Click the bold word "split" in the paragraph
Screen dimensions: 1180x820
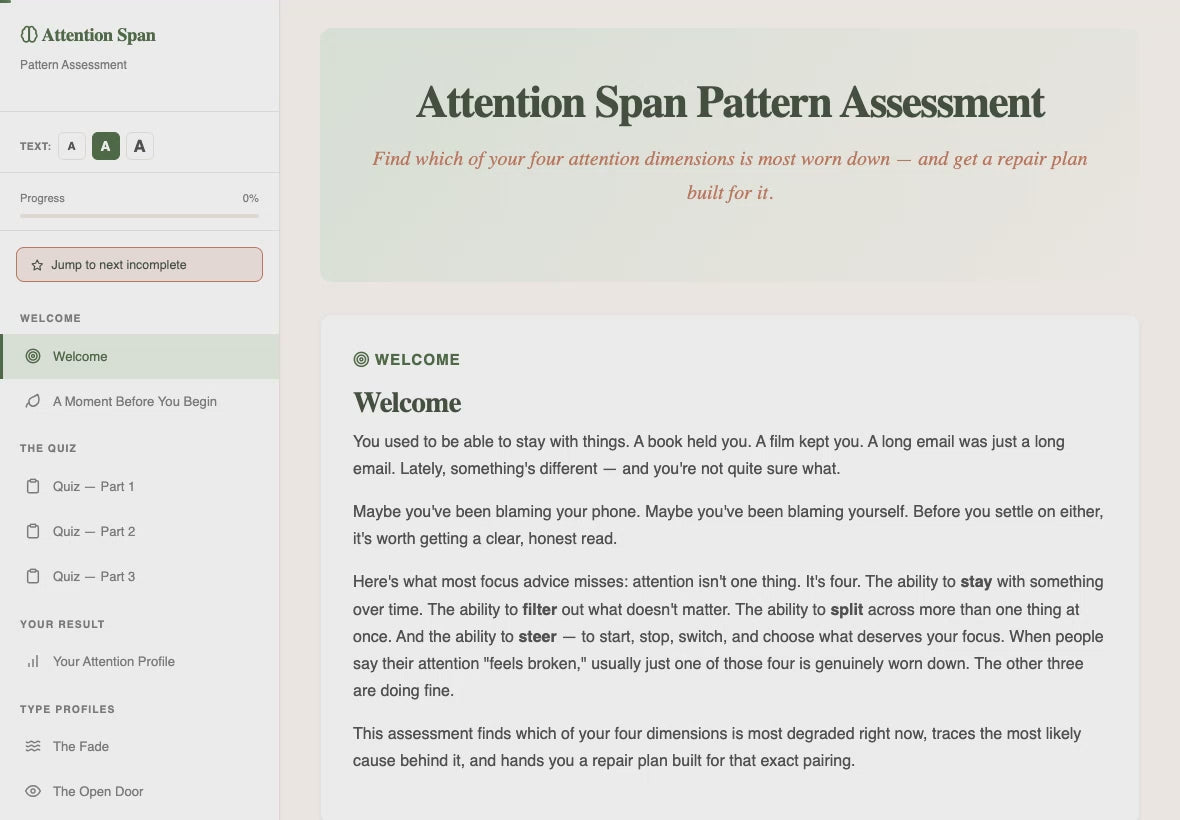(x=847, y=609)
